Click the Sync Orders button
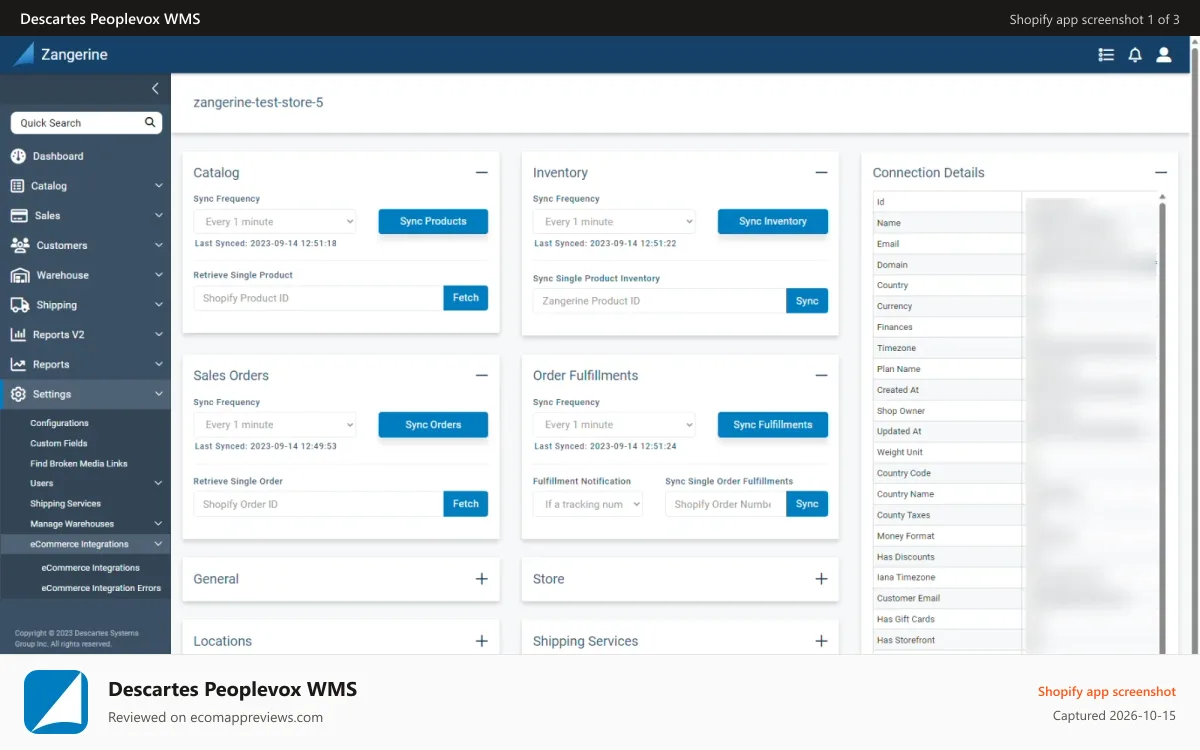The height and width of the screenshot is (750, 1200). point(433,425)
